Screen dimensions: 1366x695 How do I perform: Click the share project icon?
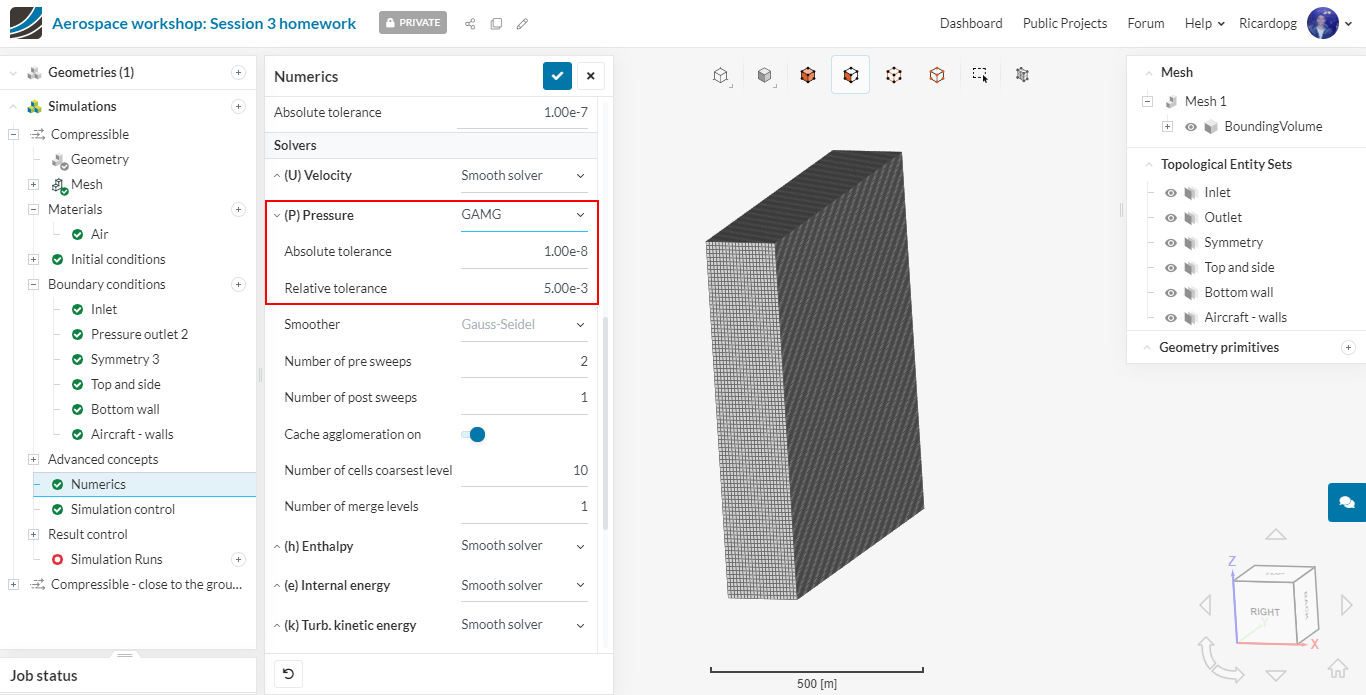(470, 24)
